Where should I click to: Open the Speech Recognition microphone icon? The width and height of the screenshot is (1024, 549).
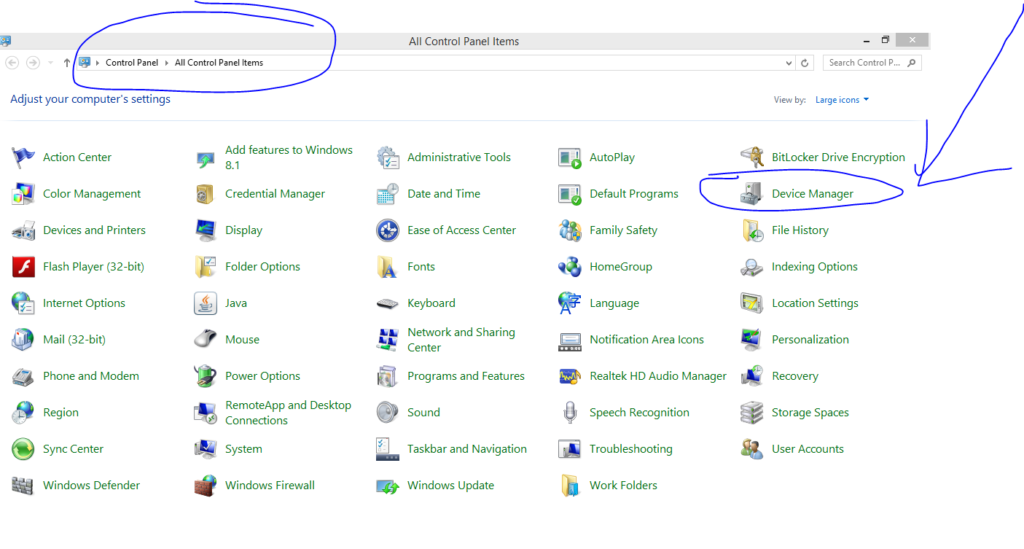(x=569, y=413)
